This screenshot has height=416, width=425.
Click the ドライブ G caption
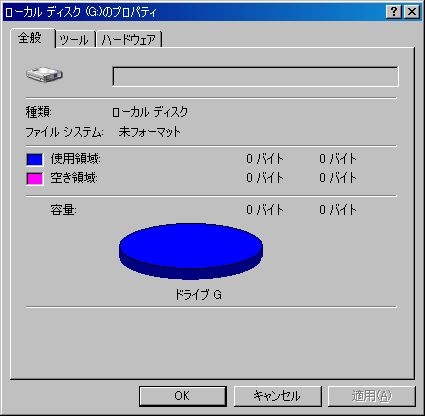click(x=198, y=295)
